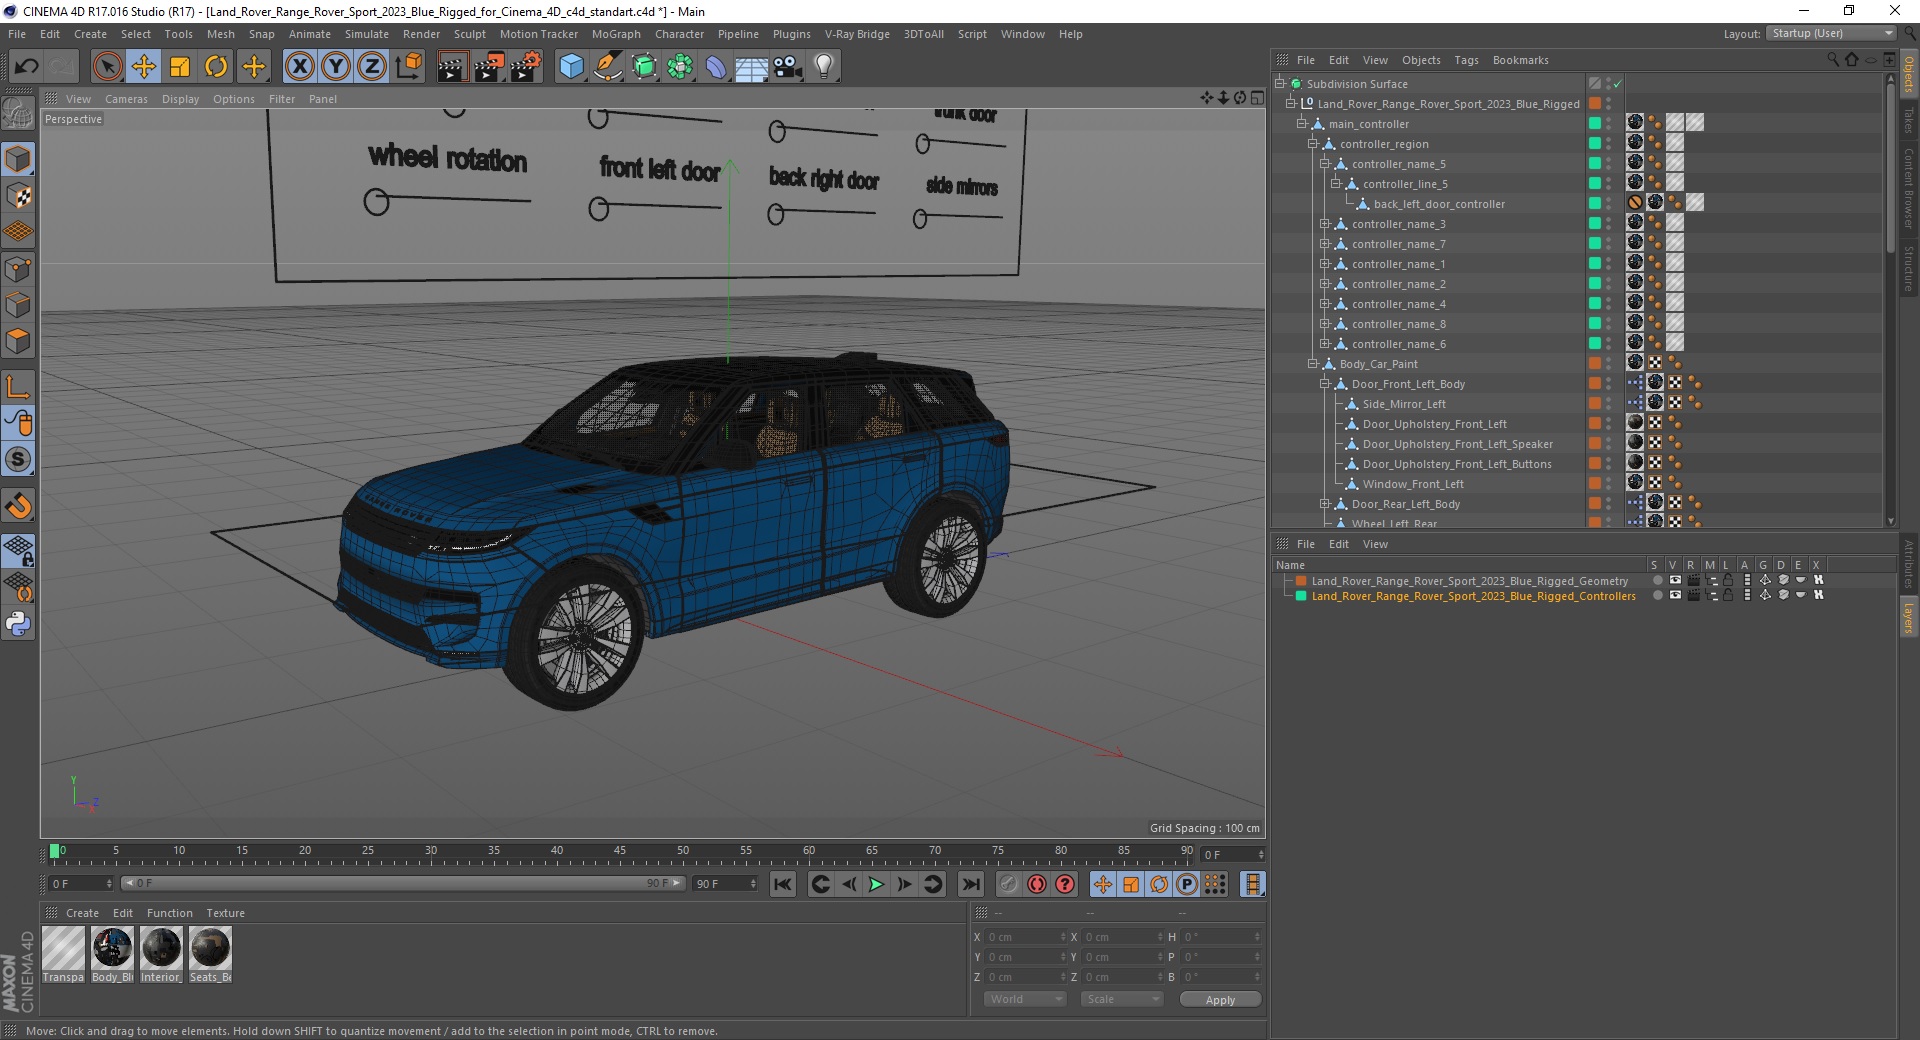This screenshot has width=1920, height=1040.
Task: Expand controller_name_7 tree node
Action: pyautogui.click(x=1324, y=244)
